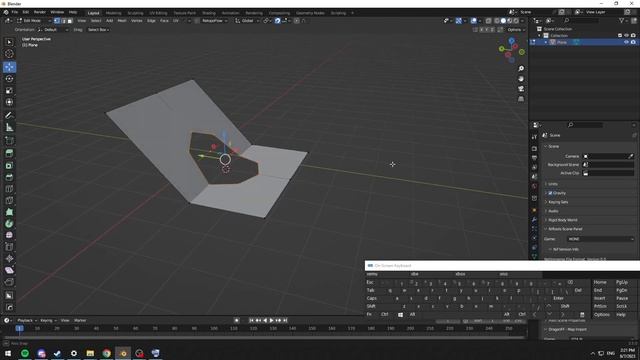Switch to the UV Editing workspace tab
This screenshot has height=360, width=640.
[x=158, y=13]
